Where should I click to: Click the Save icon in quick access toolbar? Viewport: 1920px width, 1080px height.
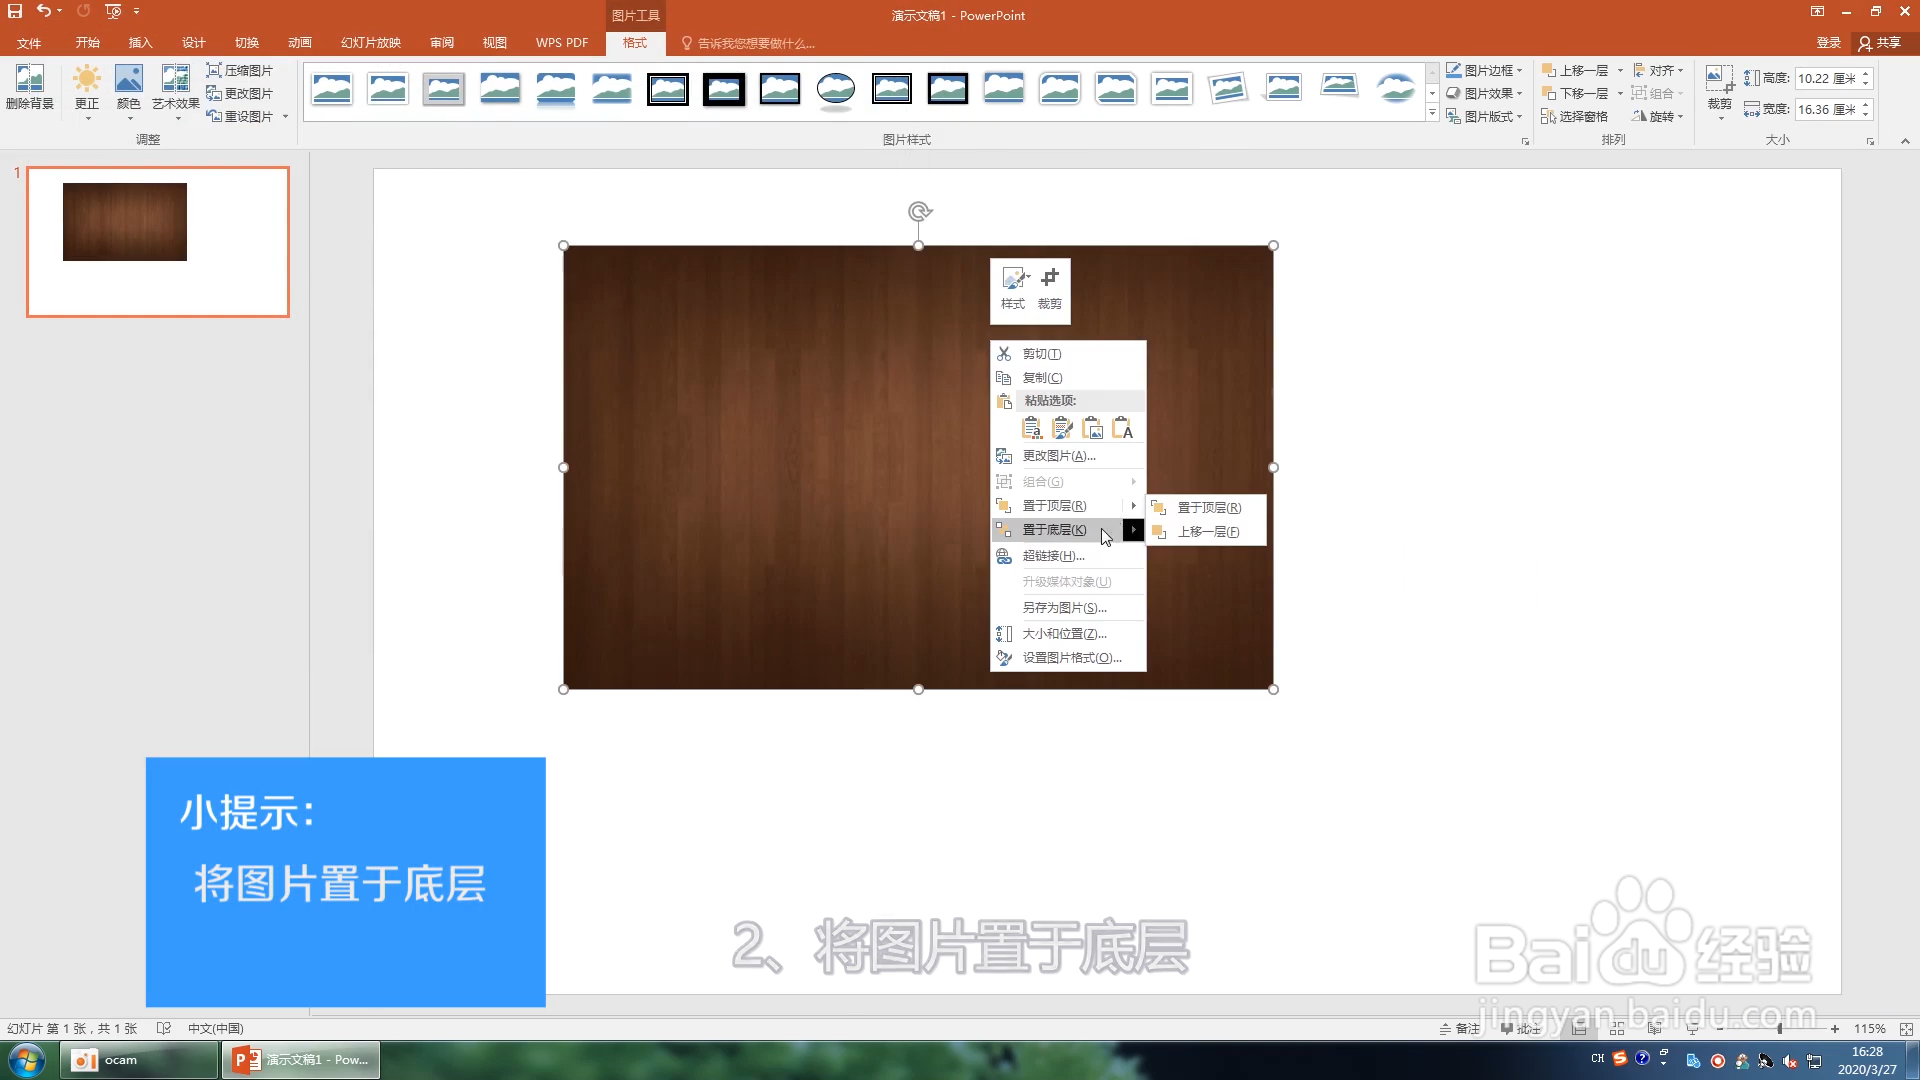(x=15, y=11)
